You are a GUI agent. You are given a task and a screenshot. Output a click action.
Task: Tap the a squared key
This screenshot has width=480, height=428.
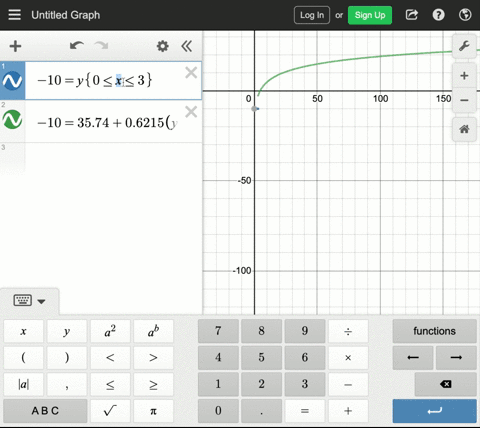pos(110,331)
